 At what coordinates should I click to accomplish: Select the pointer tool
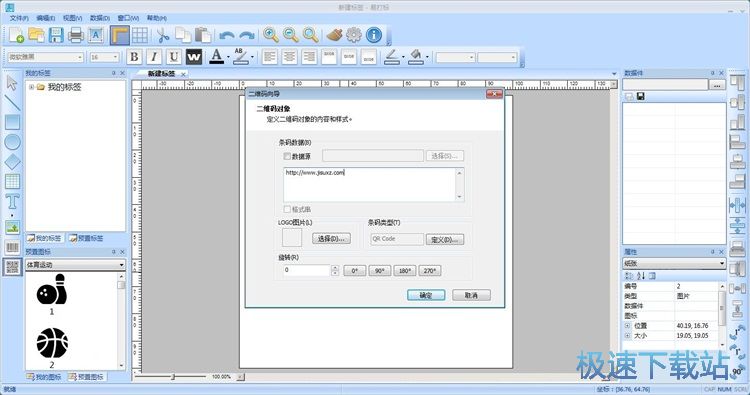click(x=12, y=83)
